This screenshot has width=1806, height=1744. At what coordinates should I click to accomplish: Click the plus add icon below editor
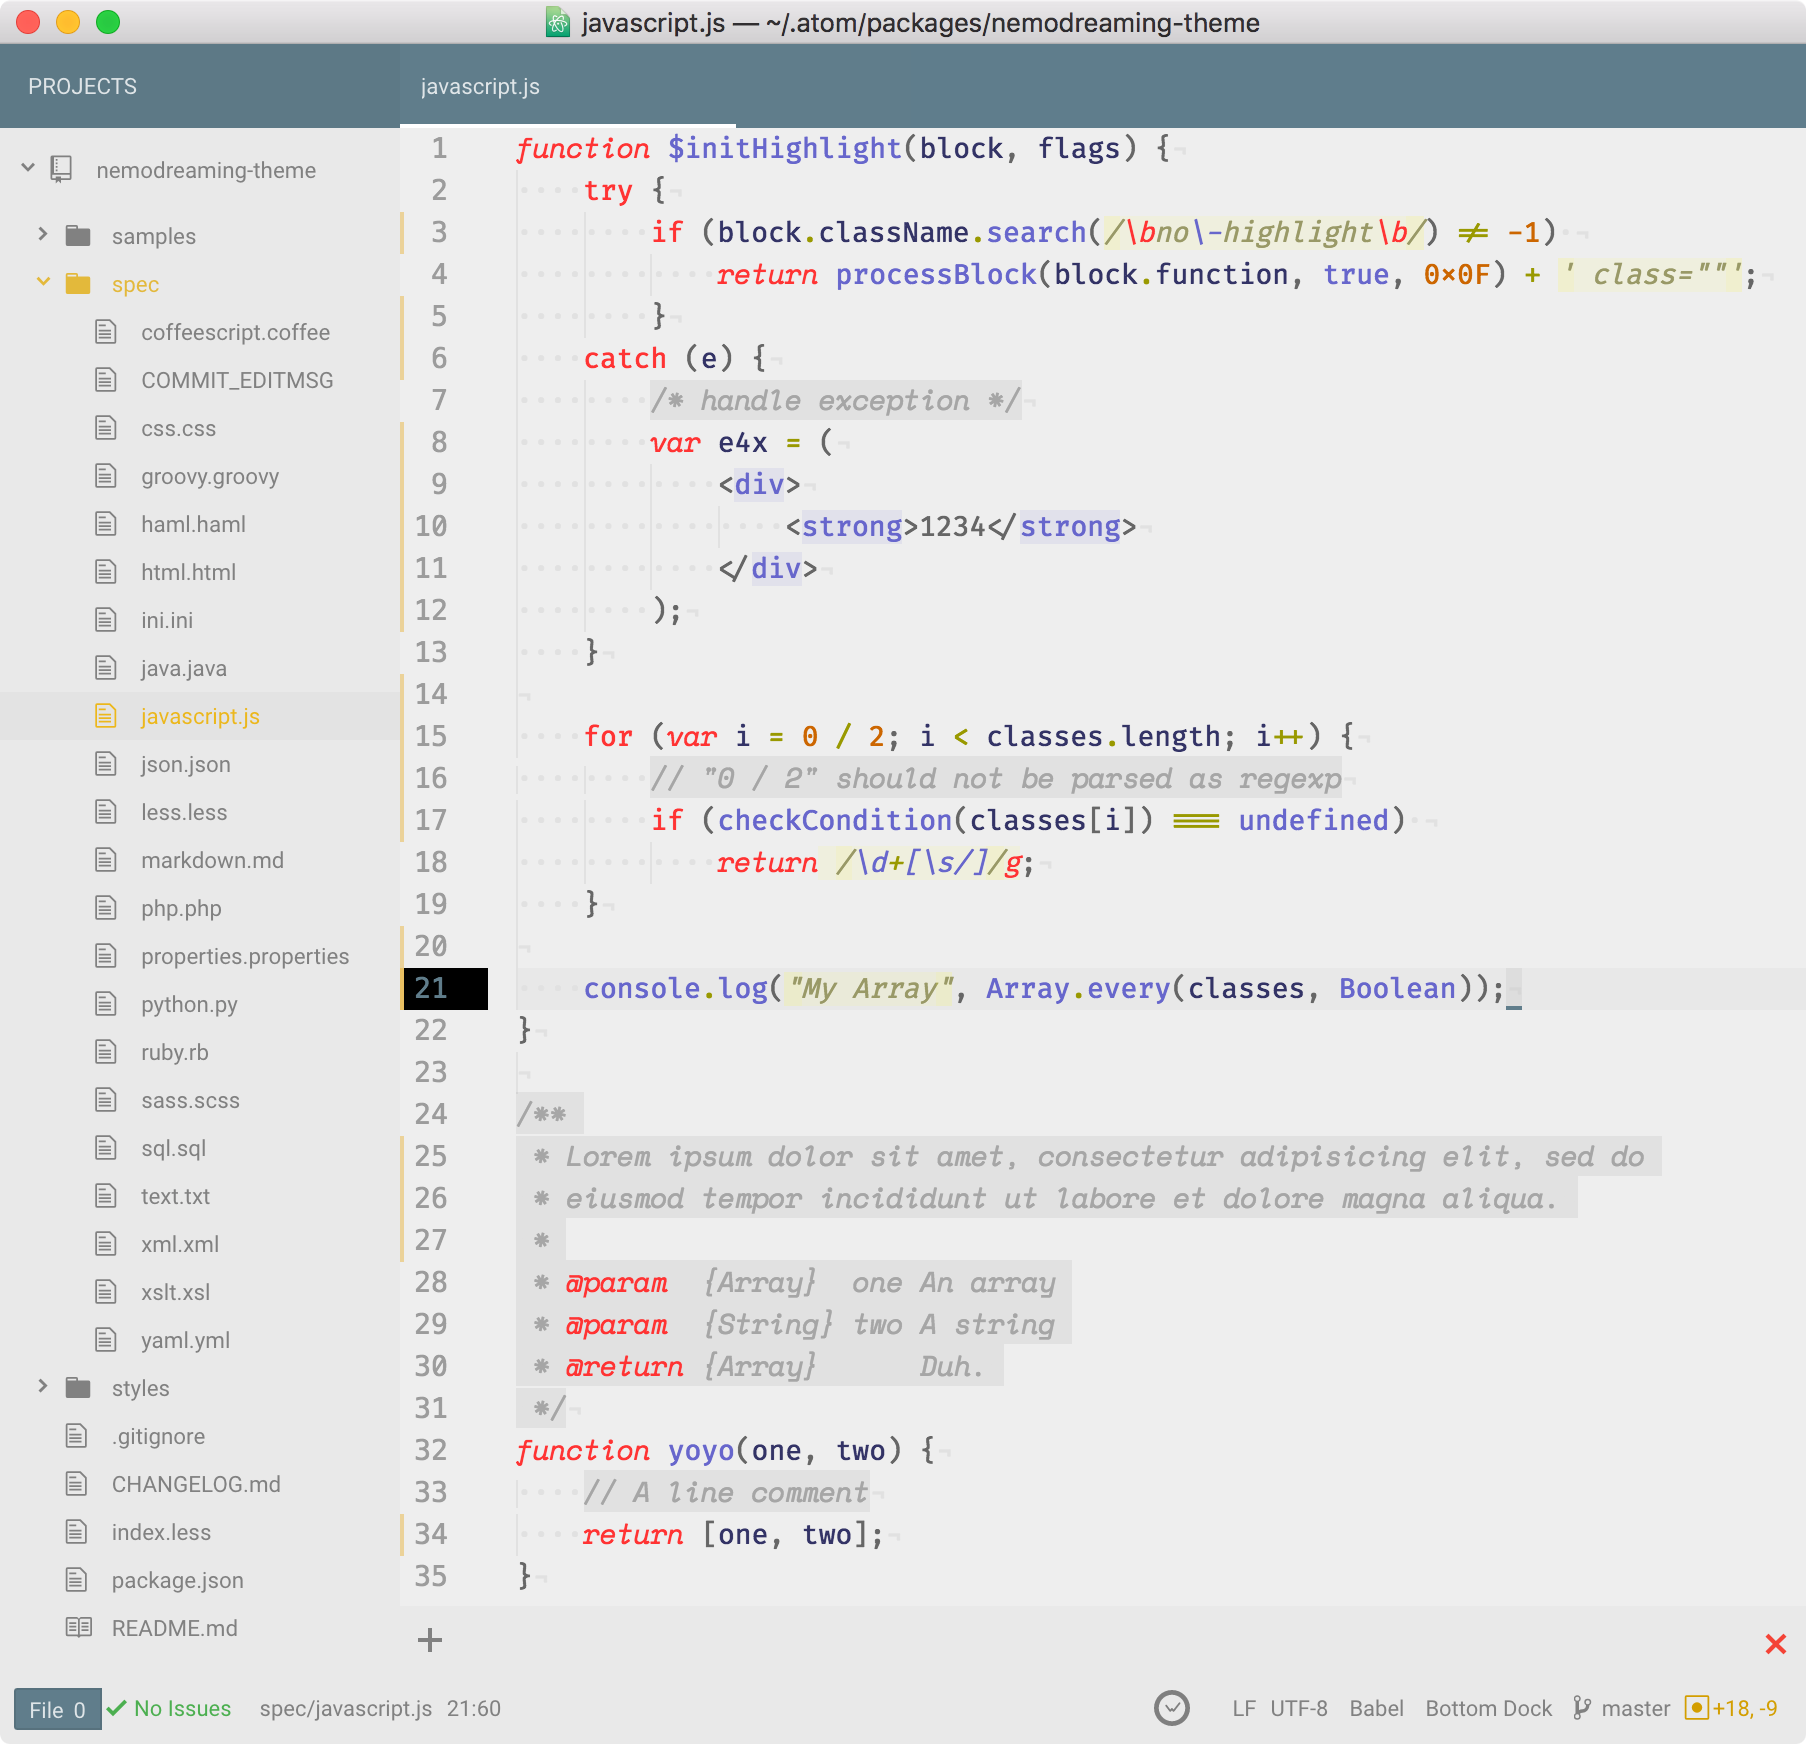[430, 1640]
